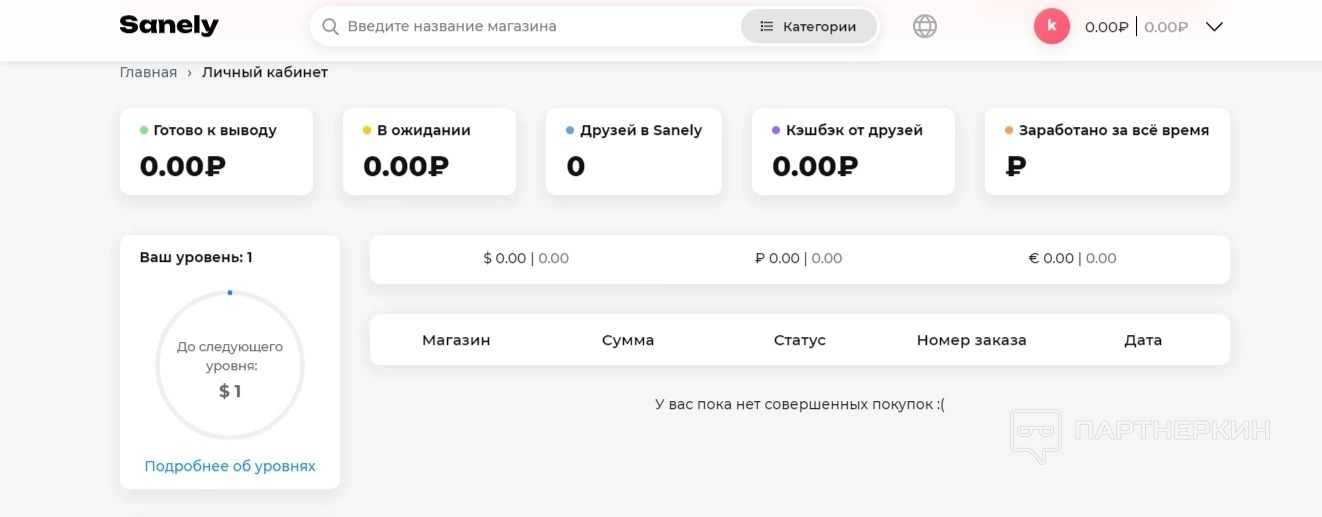Click the pink user avatar

[1052, 26]
